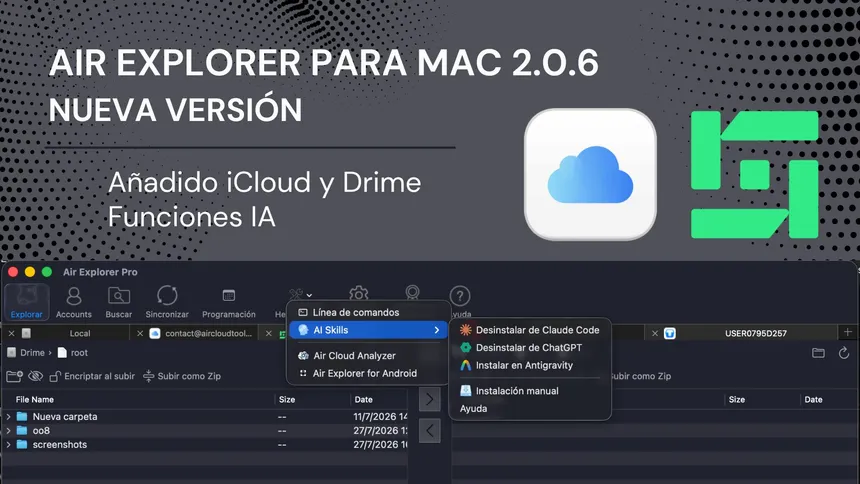
Task: Open the Programación schedule tool
Action: [x=229, y=302]
